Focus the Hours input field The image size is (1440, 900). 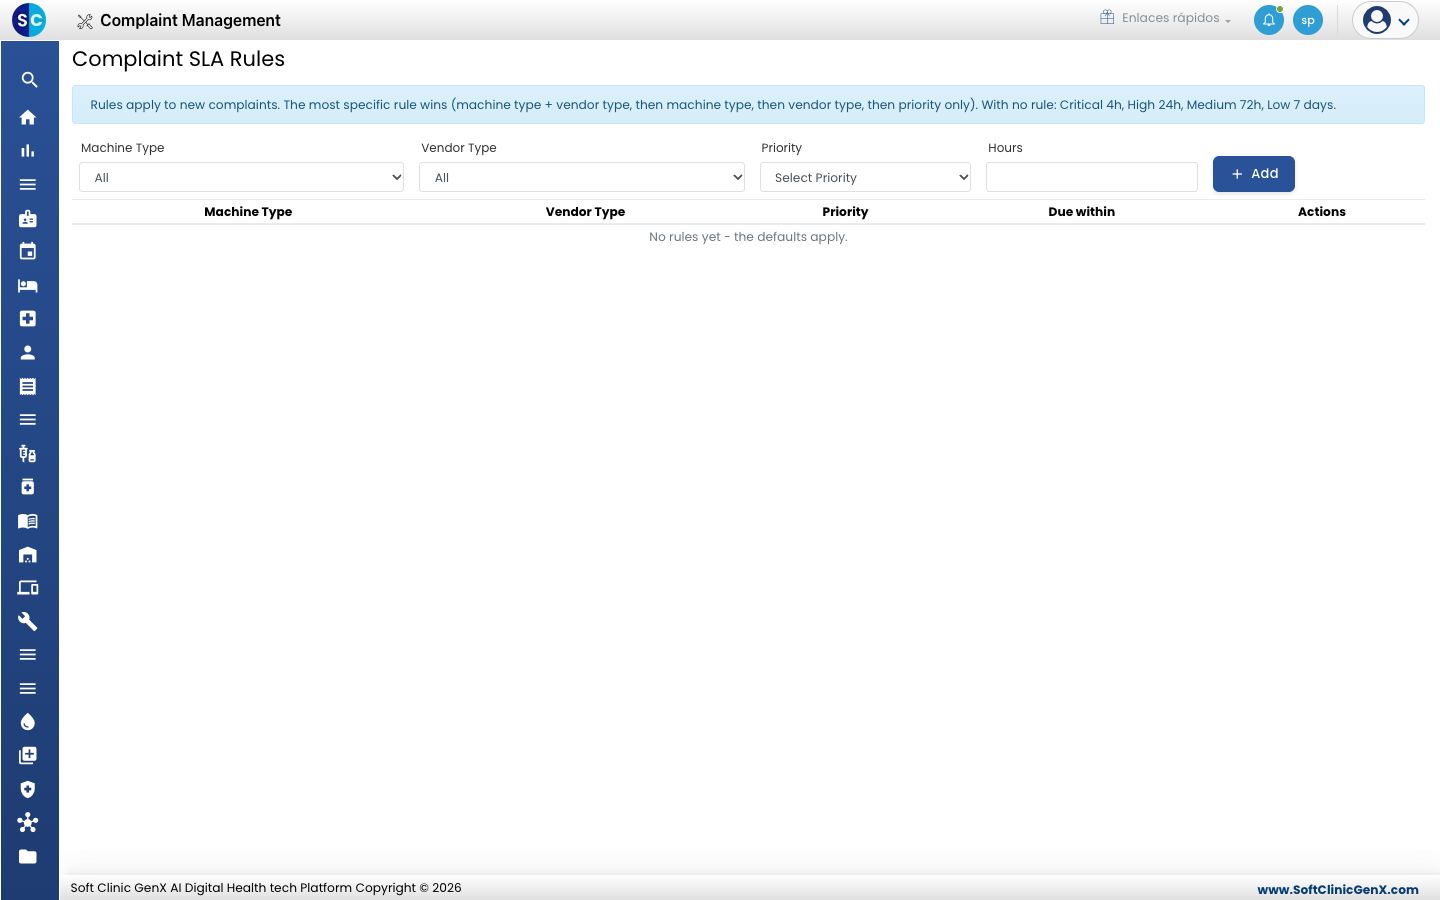click(1092, 177)
